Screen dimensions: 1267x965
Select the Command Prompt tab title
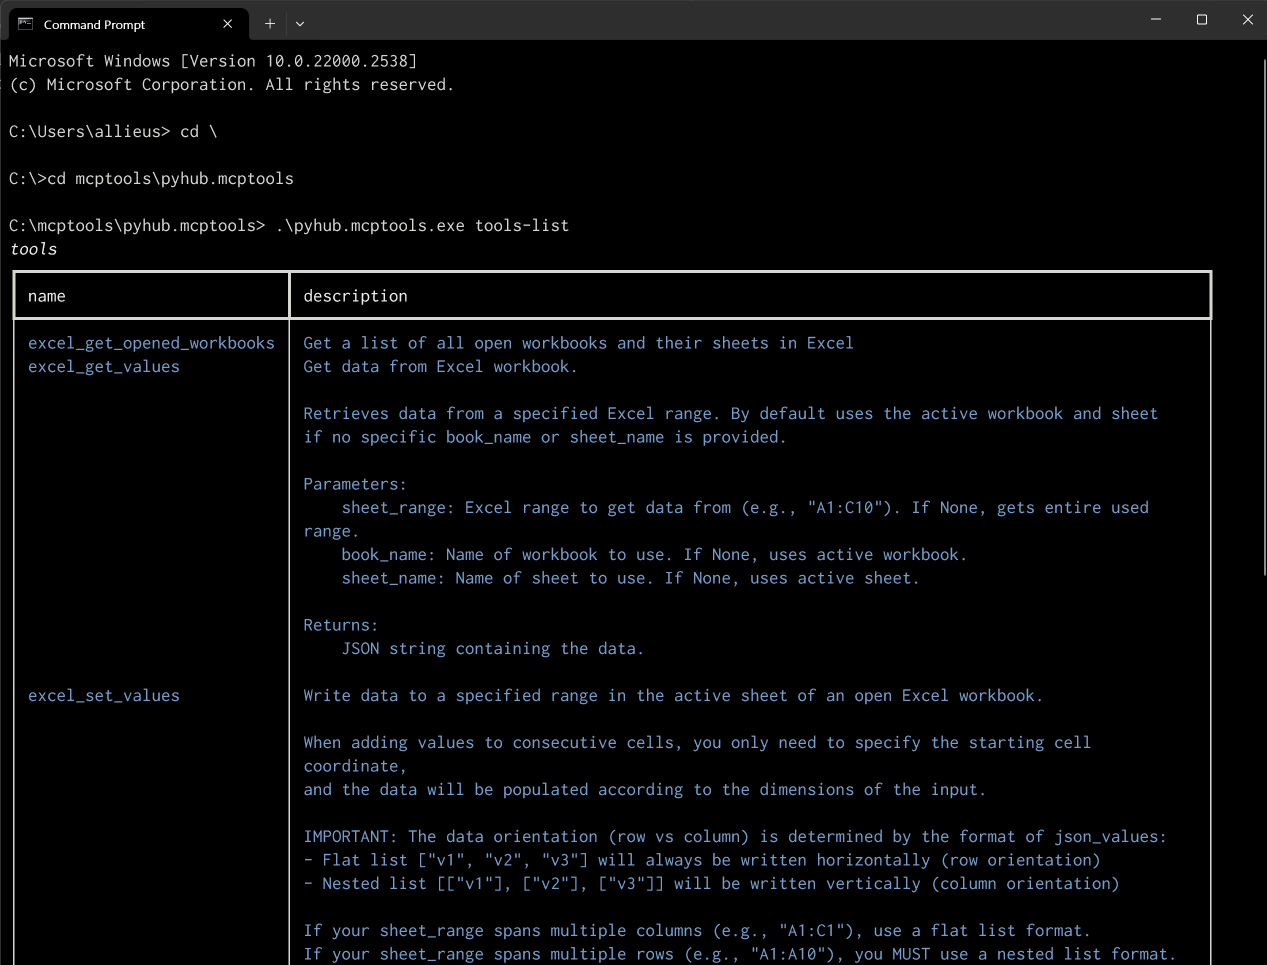94,25
